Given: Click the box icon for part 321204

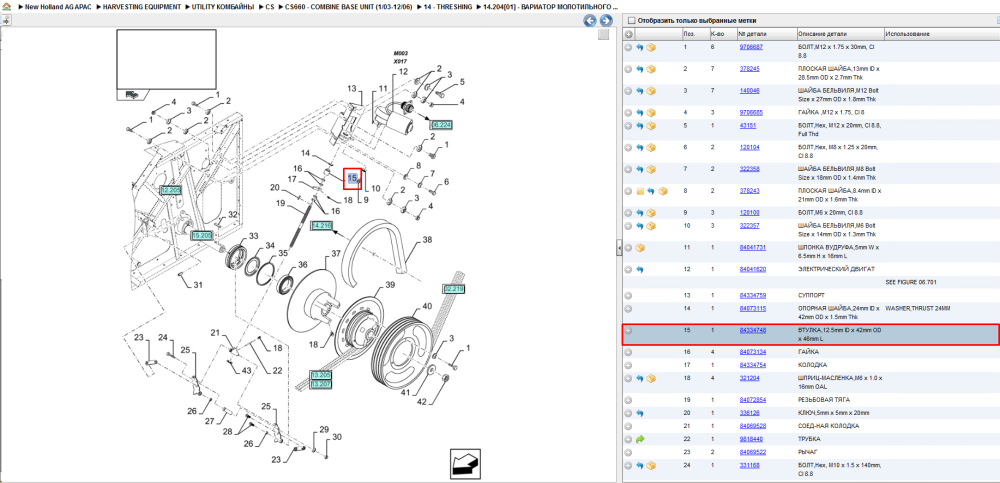Looking at the screenshot, I should 651,378.
